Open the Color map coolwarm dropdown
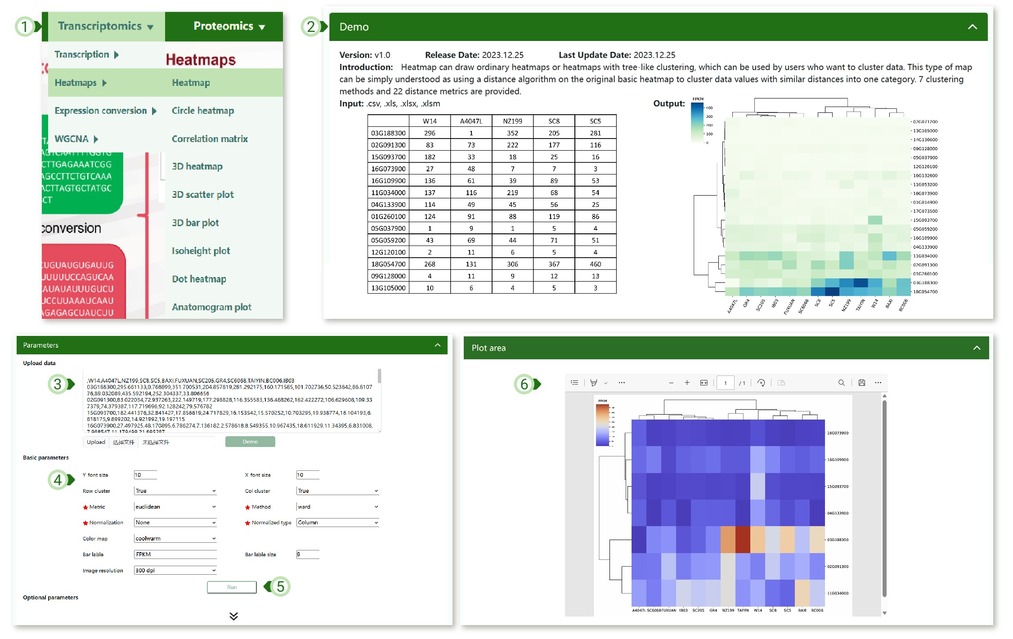 (x=175, y=538)
